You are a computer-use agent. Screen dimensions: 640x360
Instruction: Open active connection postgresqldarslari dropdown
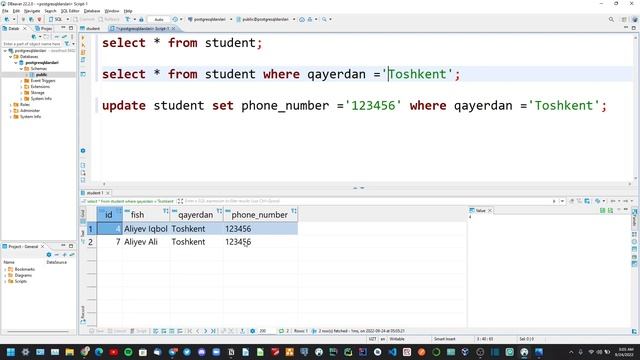point(209,19)
